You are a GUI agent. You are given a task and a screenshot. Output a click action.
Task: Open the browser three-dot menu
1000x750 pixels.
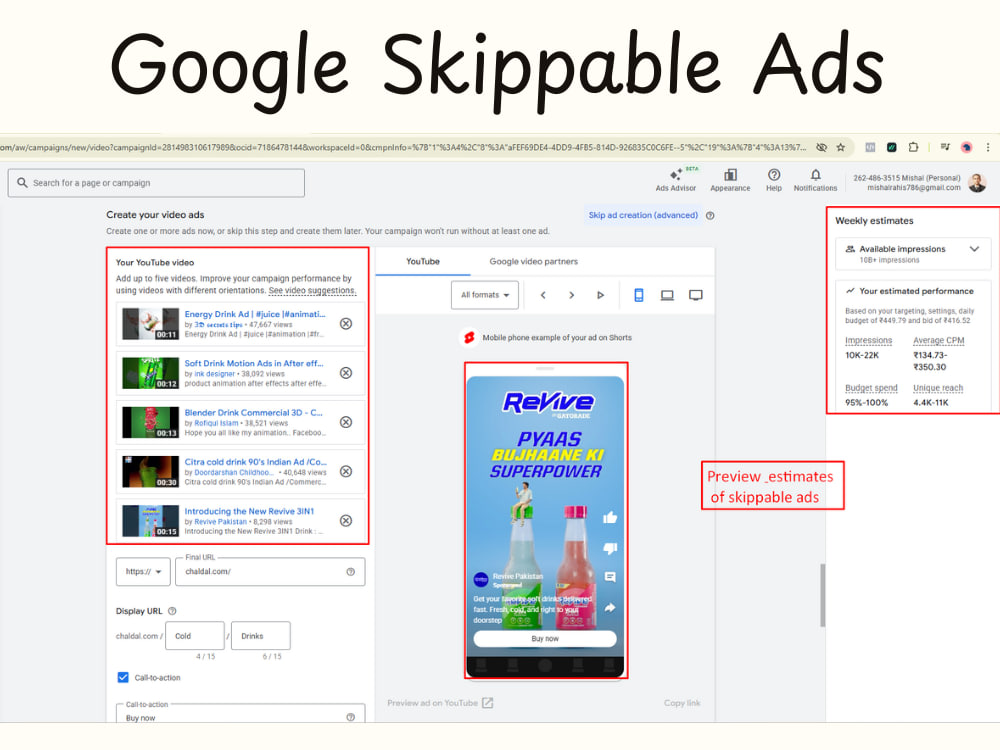[988, 147]
